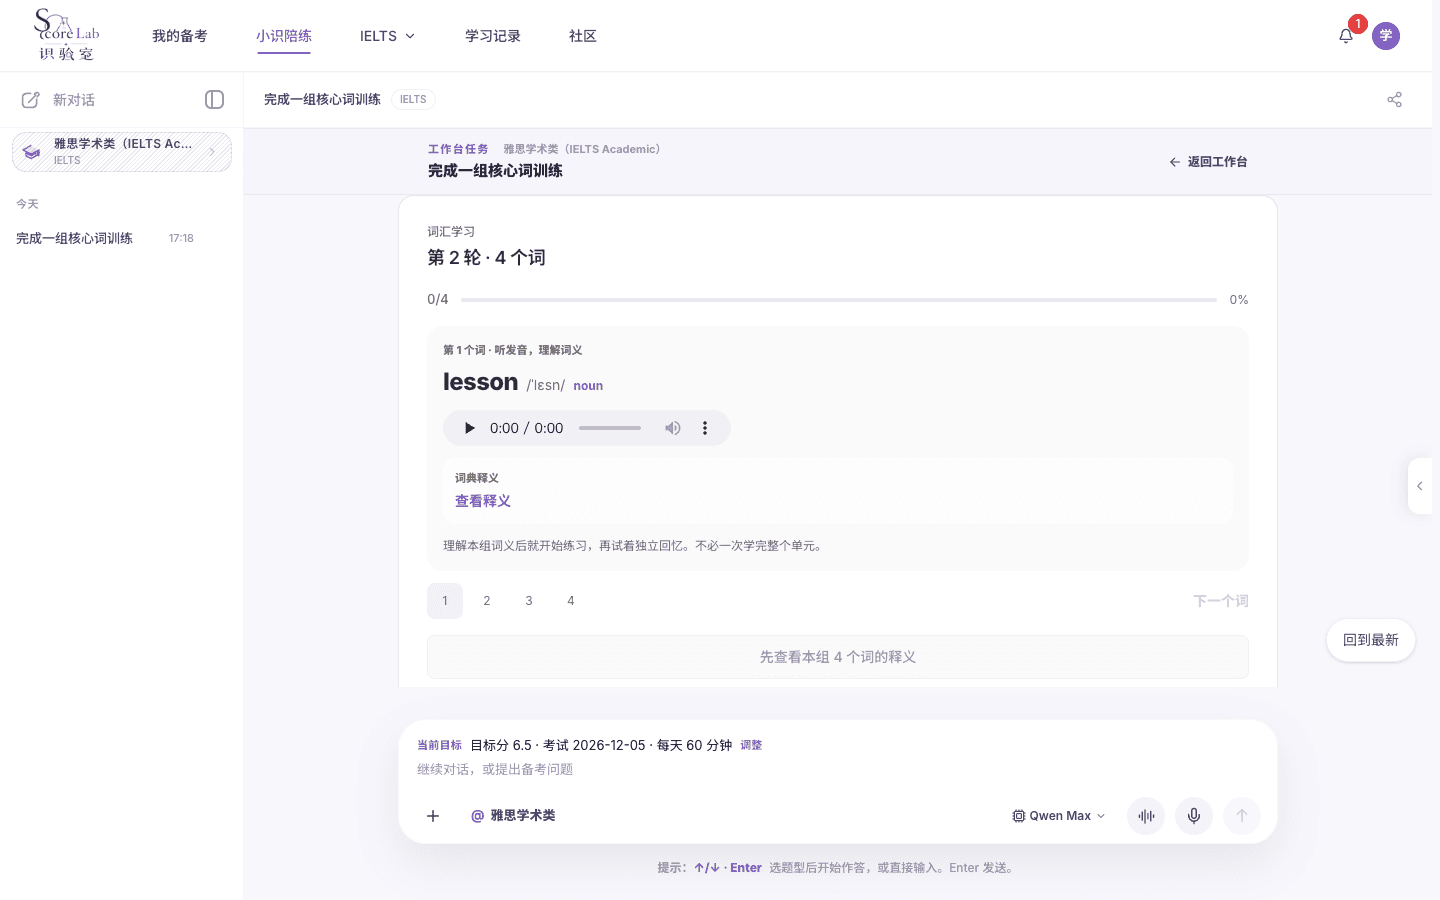The height and width of the screenshot is (900, 1440).
Task: Open 学习记录 tab
Action: (x=493, y=36)
